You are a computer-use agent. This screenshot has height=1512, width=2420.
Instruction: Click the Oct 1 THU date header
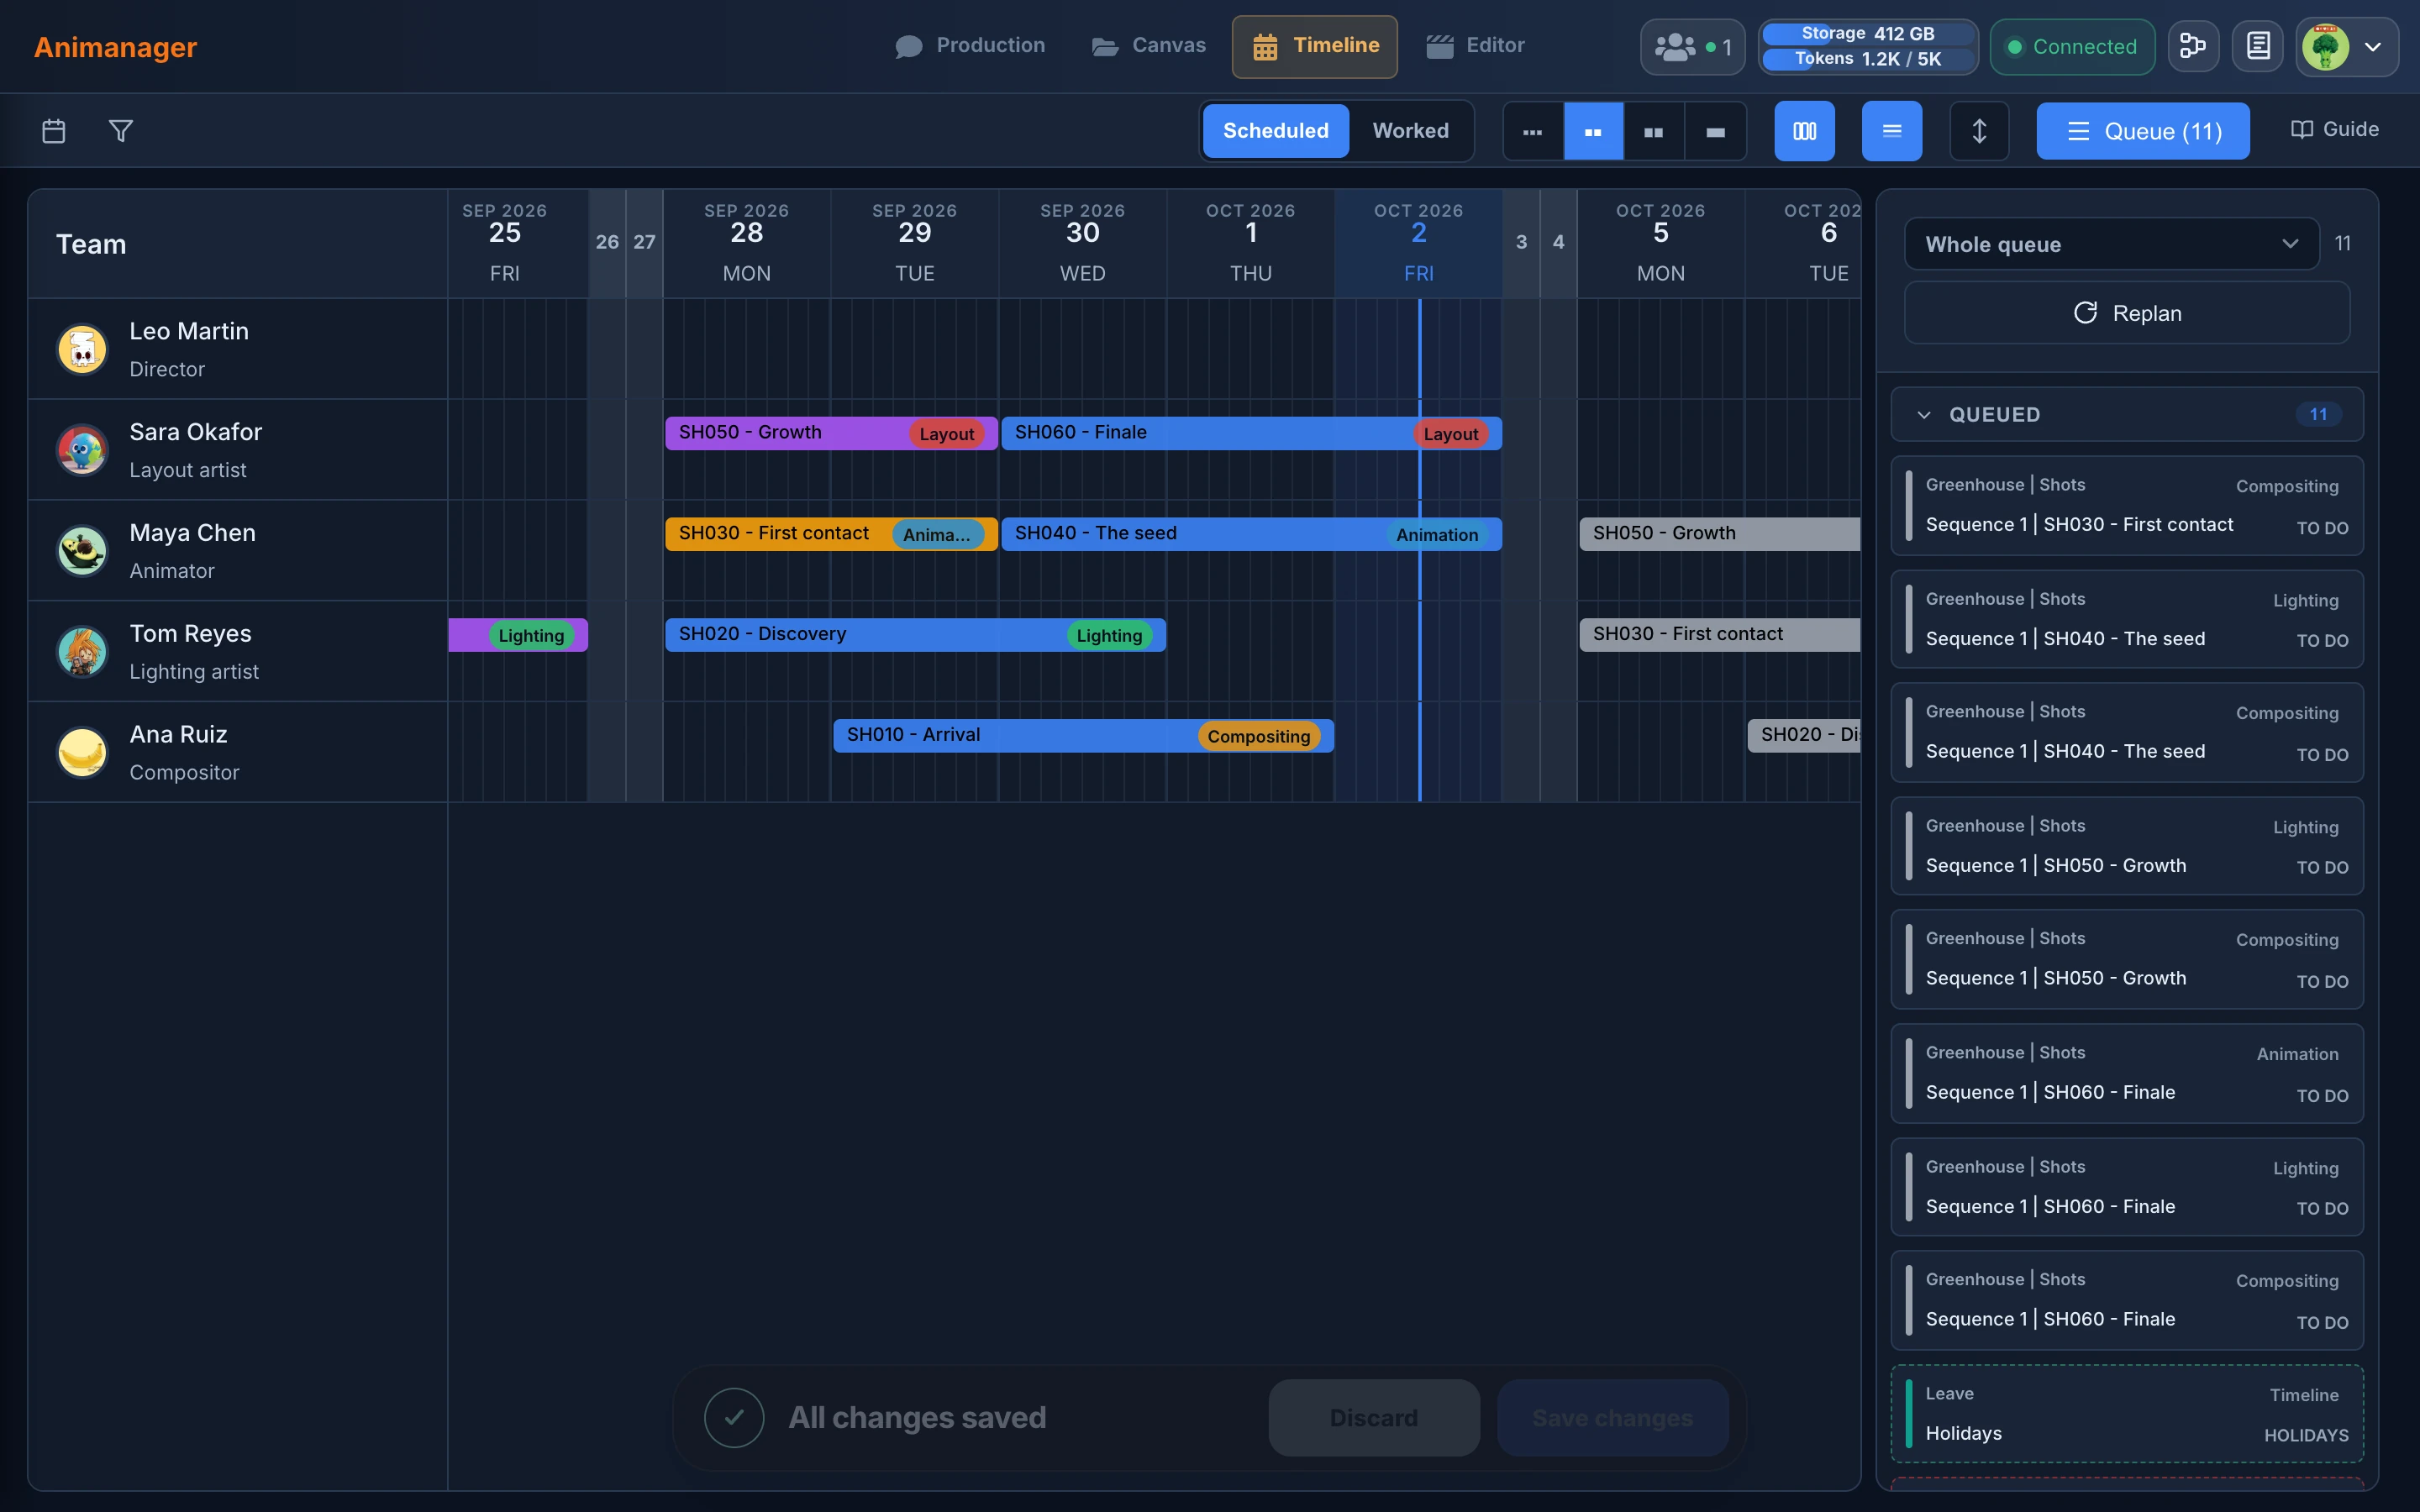(1250, 243)
